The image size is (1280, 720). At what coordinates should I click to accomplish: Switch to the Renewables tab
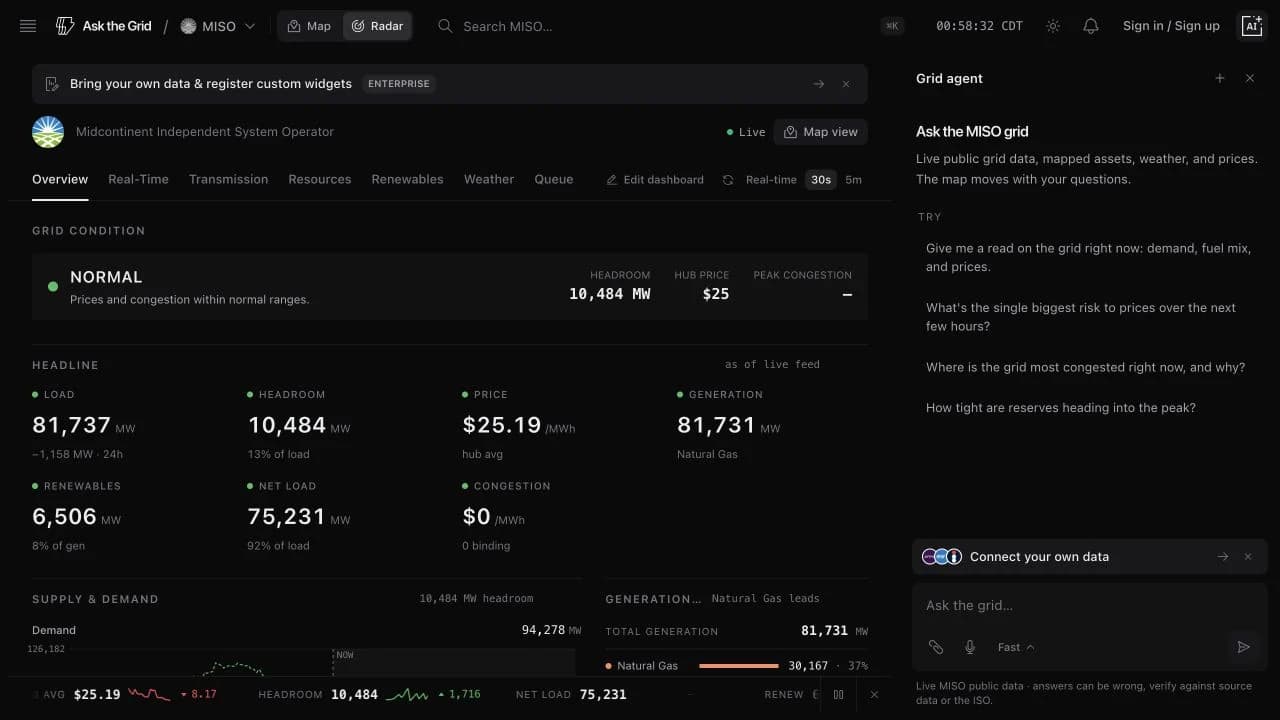point(407,179)
